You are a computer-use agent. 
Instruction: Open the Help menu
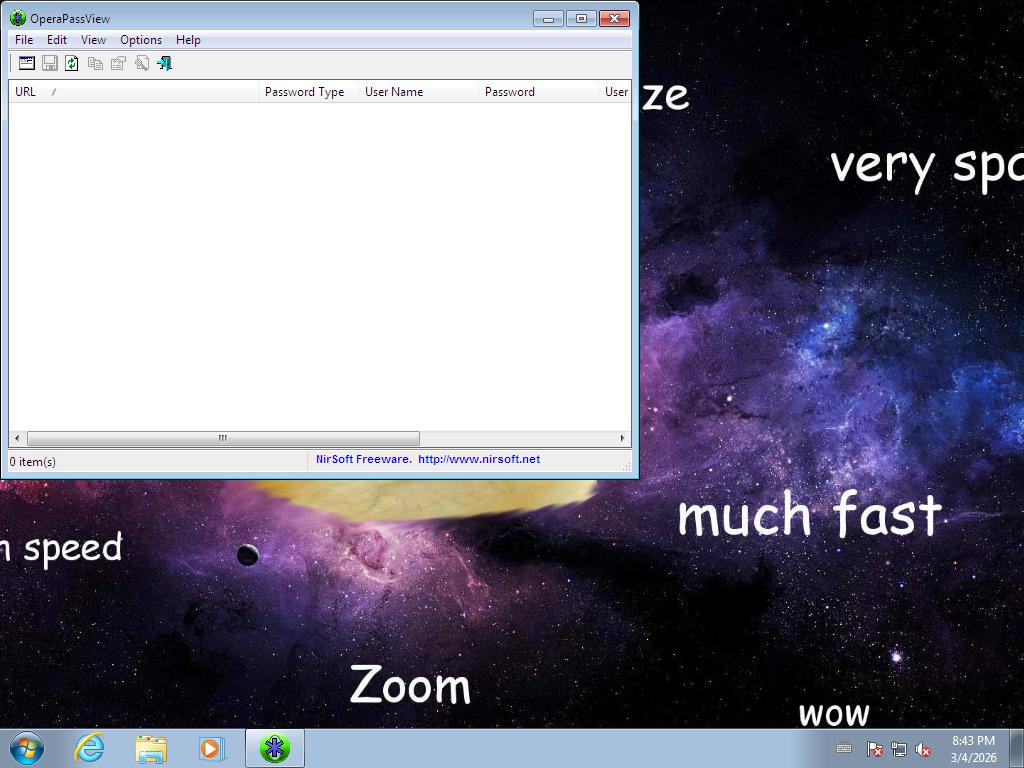[188, 40]
